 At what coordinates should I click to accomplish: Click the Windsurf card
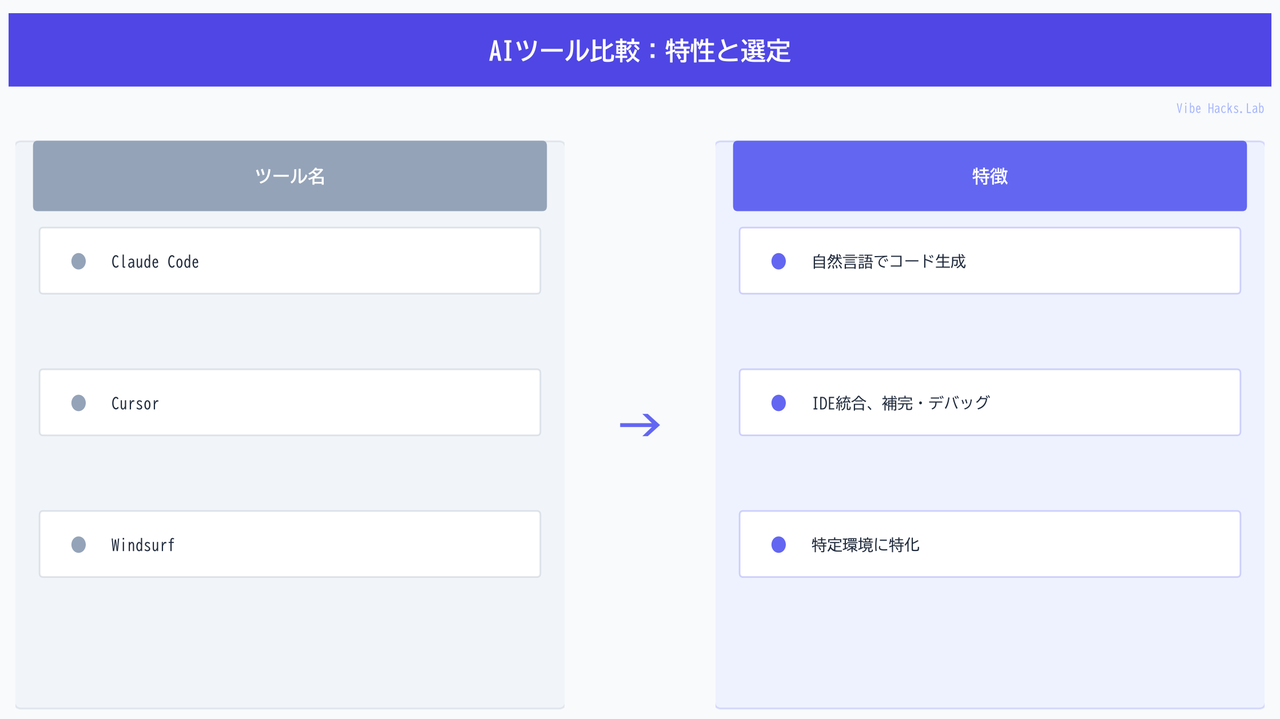pyautogui.click(x=290, y=545)
